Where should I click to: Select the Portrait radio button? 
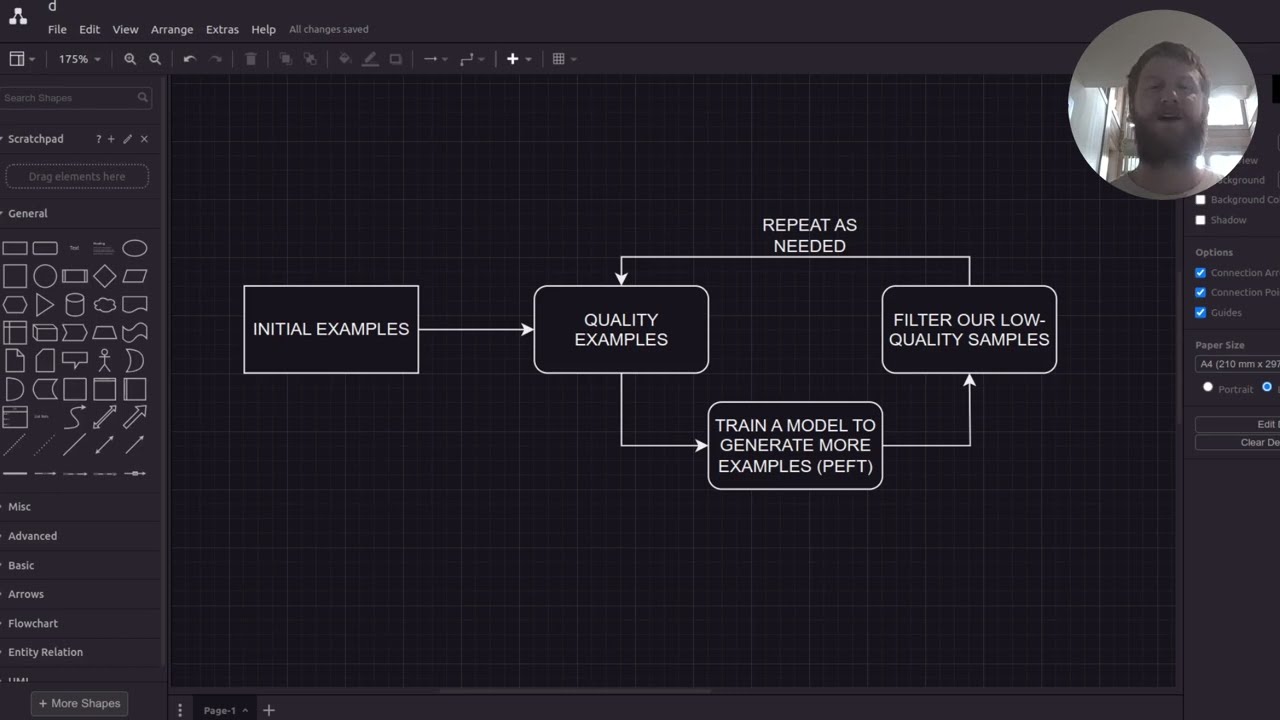tap(1208, 388)
